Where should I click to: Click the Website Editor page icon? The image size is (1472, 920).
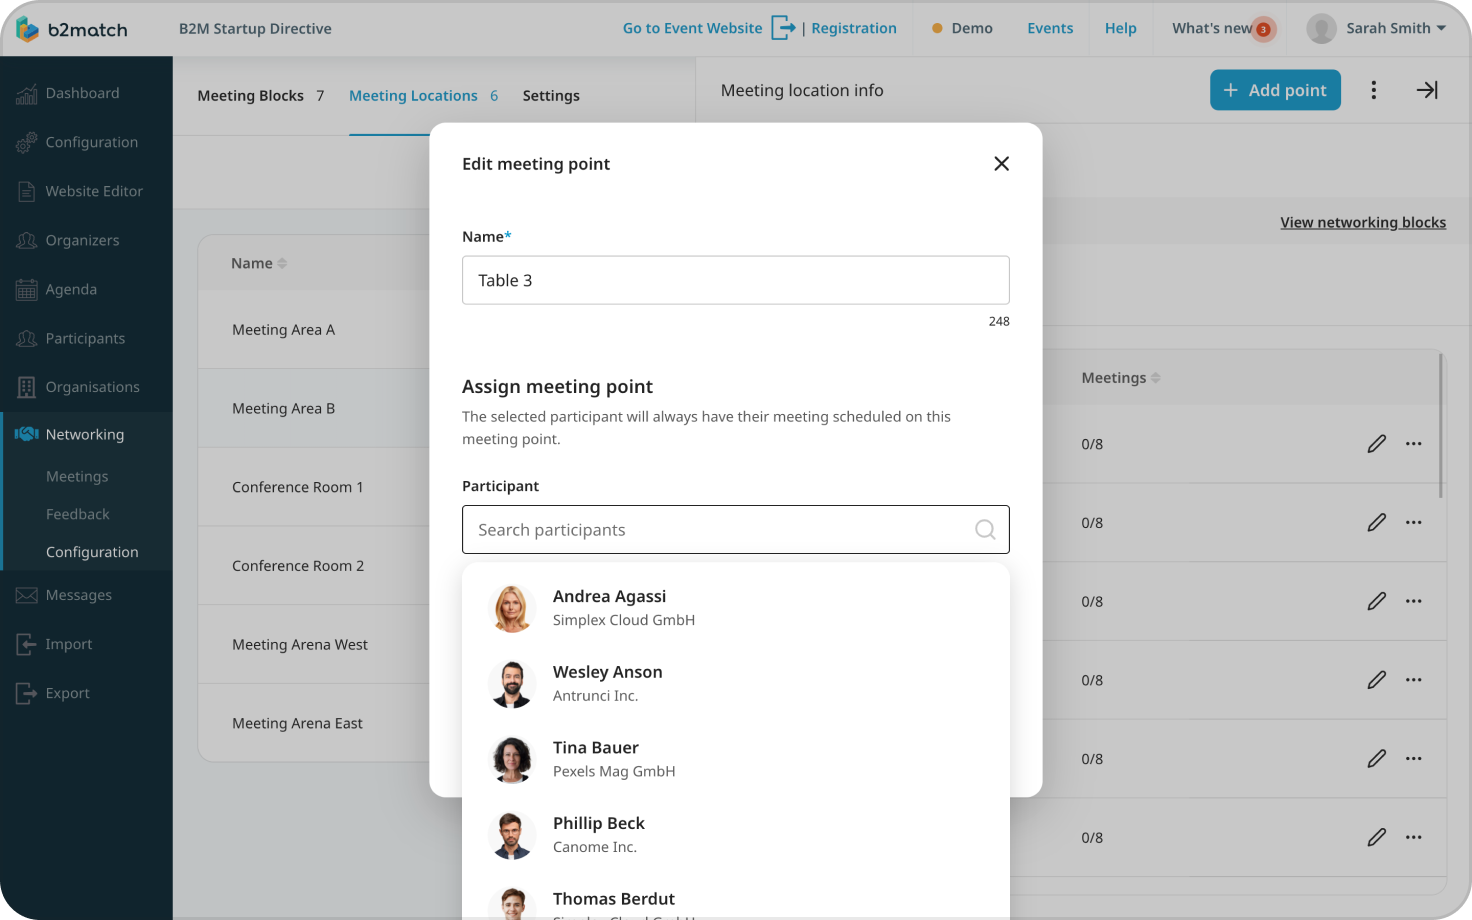point(27,191)
